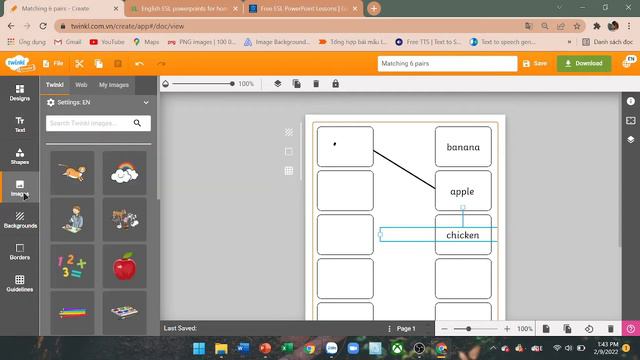The image size is (640, 360).
Task: Select the apple text box
Action: click(x=463, y=191)
